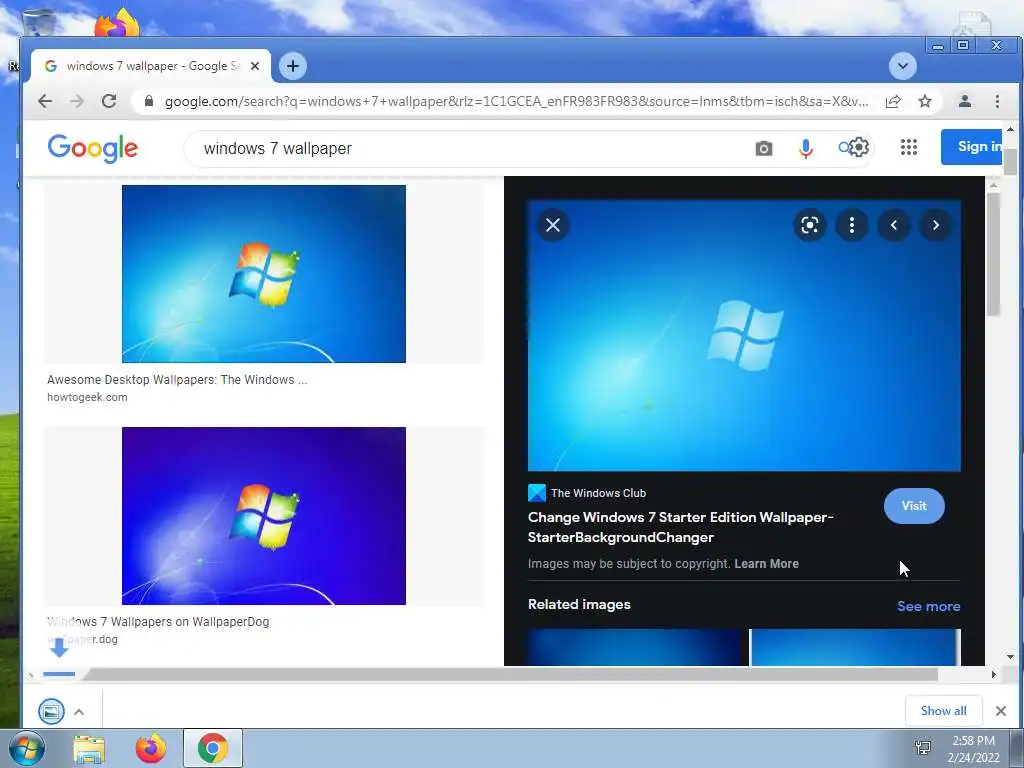1024x768 pixels.
Task: Close the windows 7 wallpaper tab
Action: tap(255, 66)
